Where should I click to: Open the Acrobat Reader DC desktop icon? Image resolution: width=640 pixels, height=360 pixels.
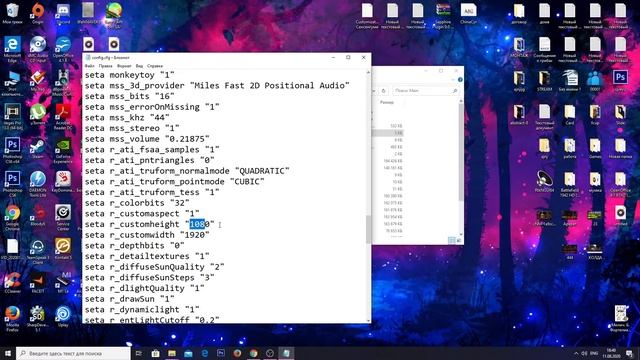[63, 117]
